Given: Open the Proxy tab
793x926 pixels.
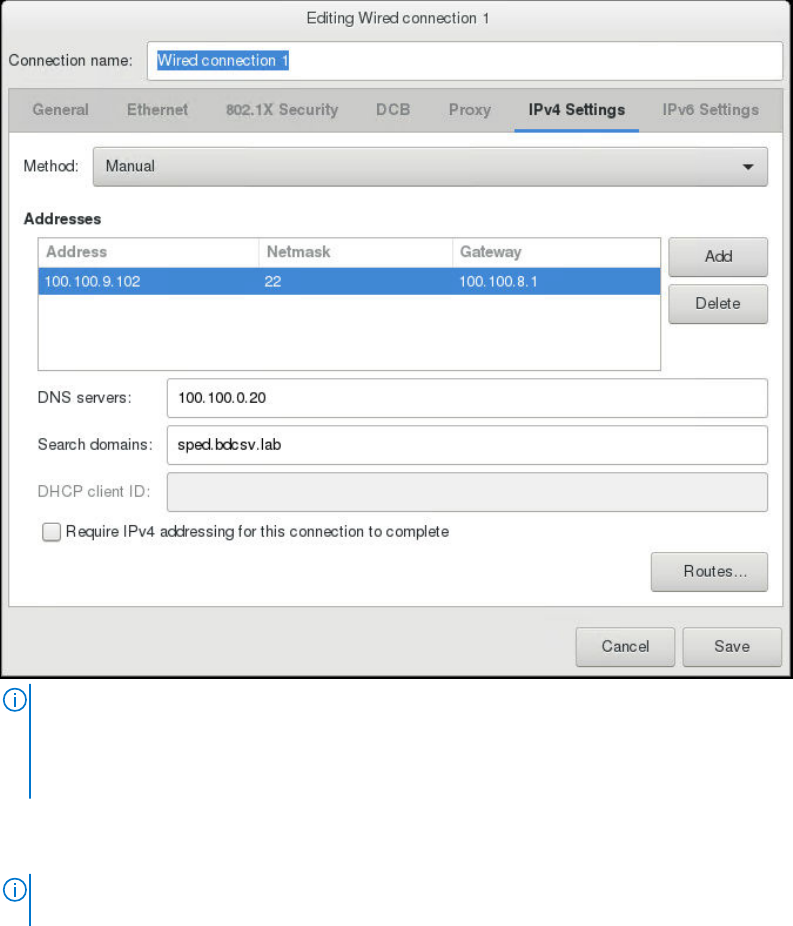Looking at the screenshot, I should [469, 110].
